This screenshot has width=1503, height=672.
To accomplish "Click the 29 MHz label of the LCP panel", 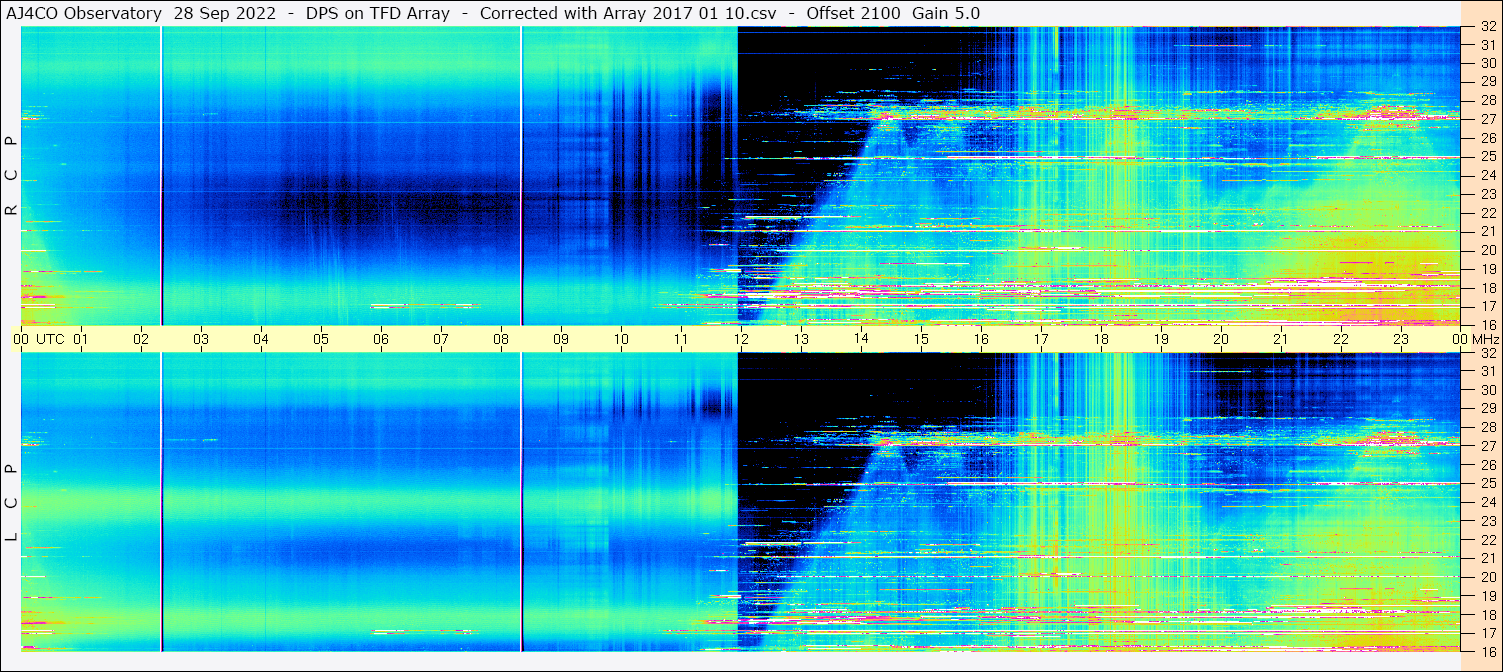I will point(1487,409).
